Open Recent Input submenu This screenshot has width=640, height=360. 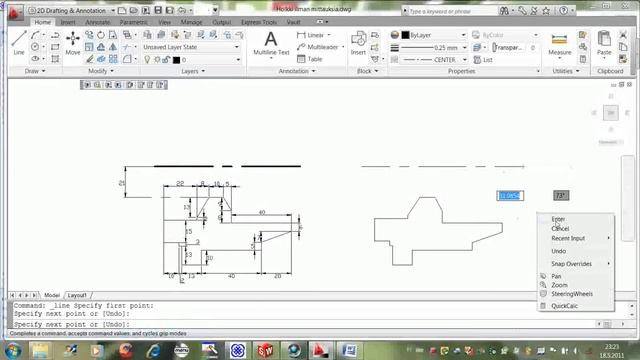(x=576, y=238)
